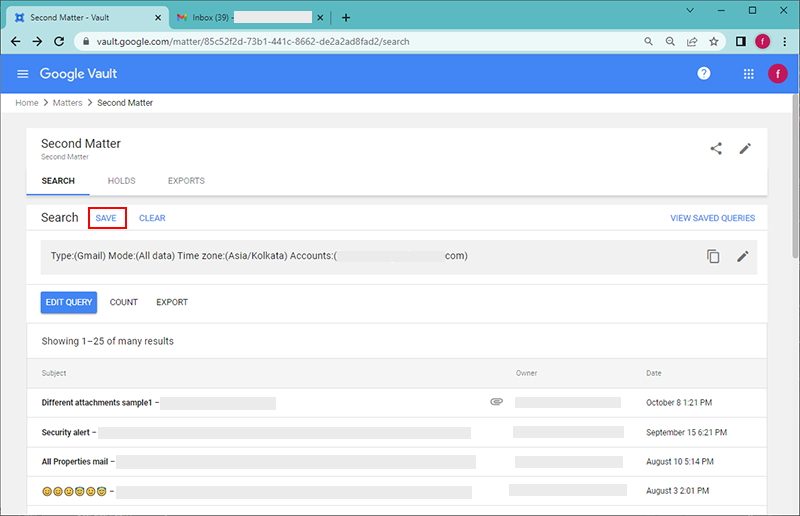
Task: Copy the search query text
Action: point(713,256)
